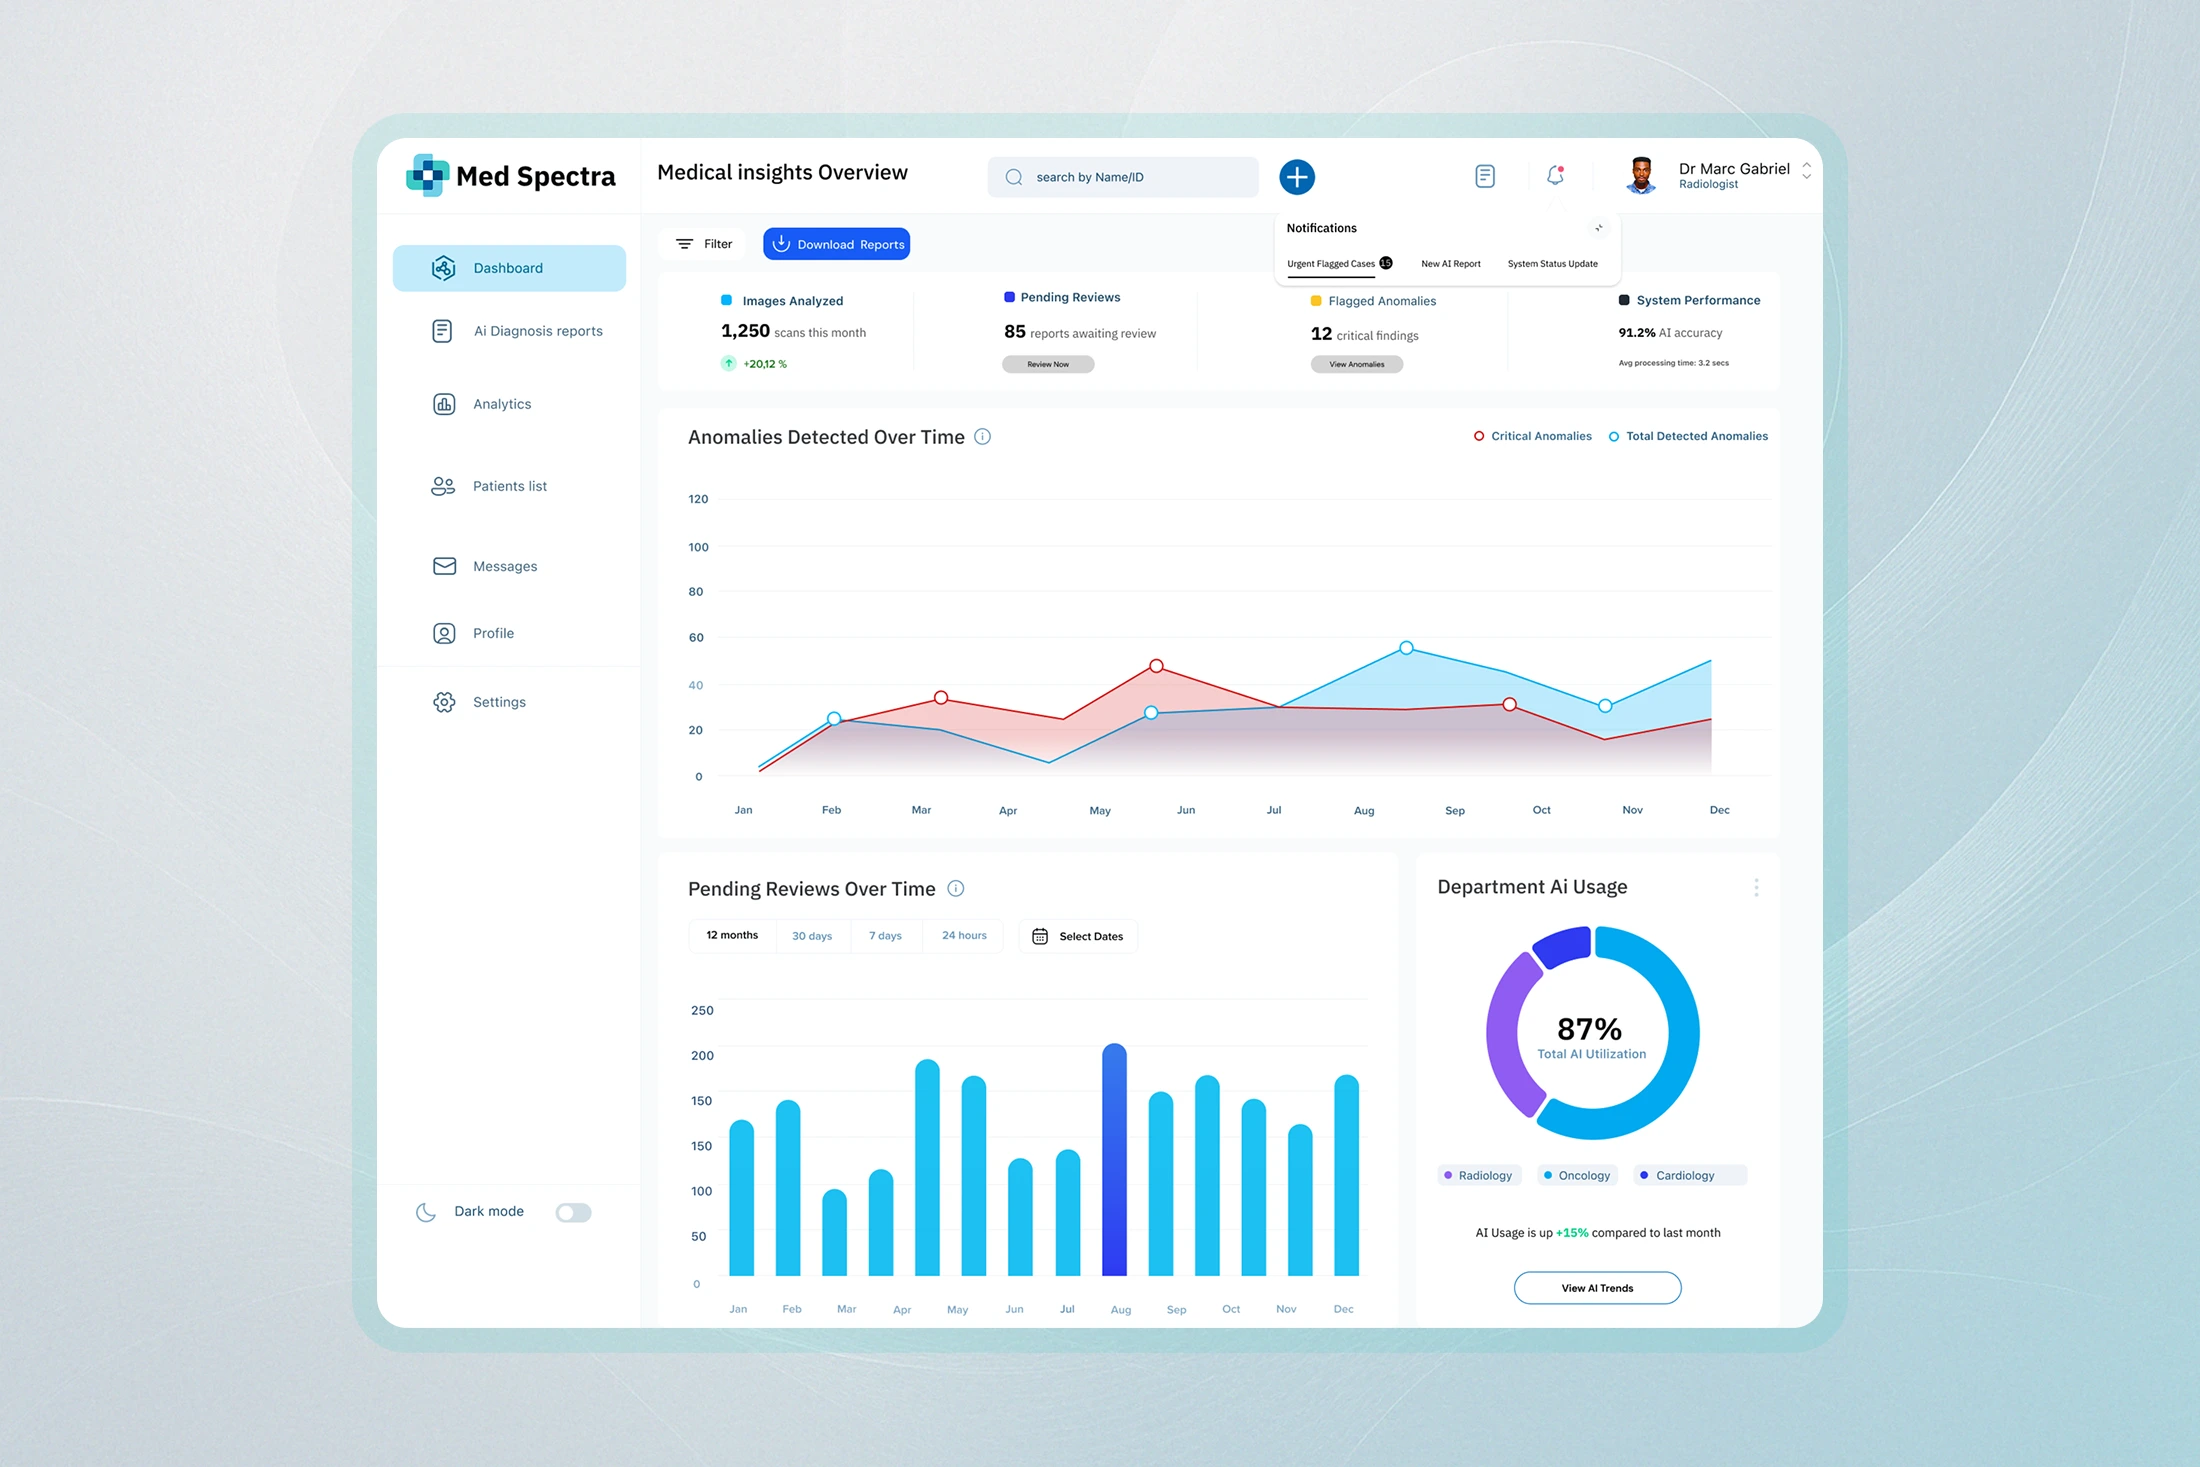The height and width of the screenshot is (1467, 2200).
Task: Click info icon beside Anomalies Detected Over Time
Action: point(983,436)
